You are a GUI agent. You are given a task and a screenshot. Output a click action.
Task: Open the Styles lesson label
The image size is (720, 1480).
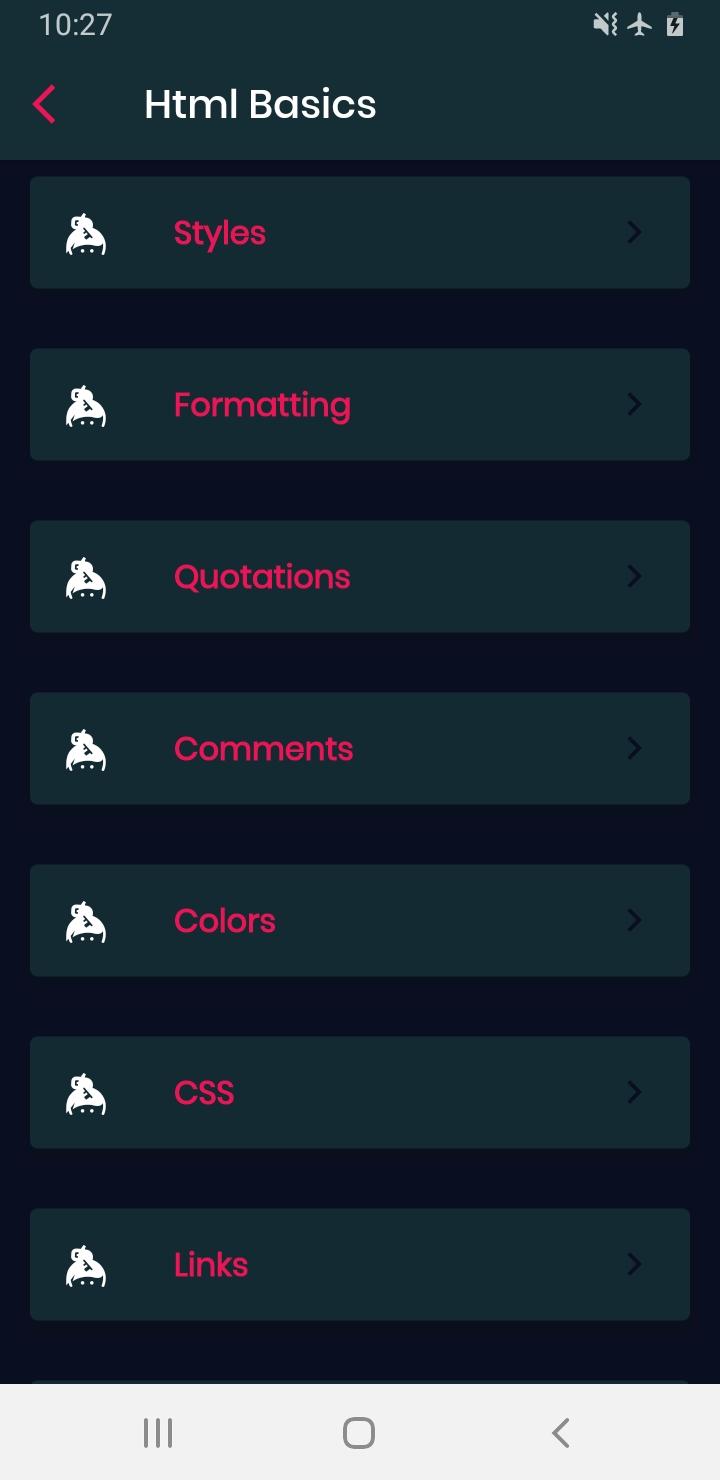tap(220, 234)
